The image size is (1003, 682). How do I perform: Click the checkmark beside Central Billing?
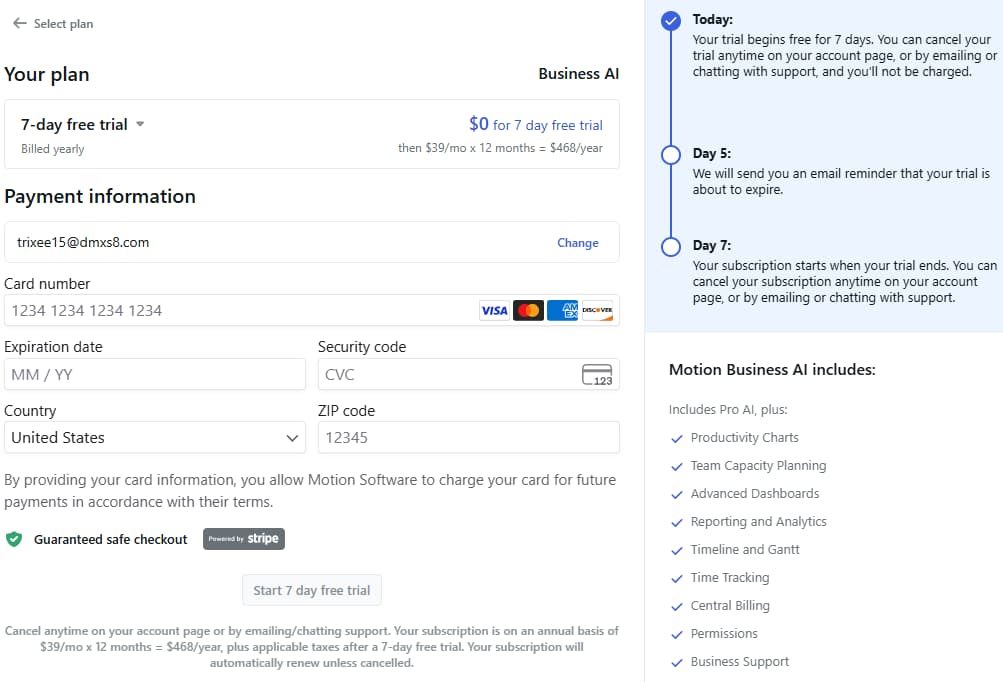point(677,607)
